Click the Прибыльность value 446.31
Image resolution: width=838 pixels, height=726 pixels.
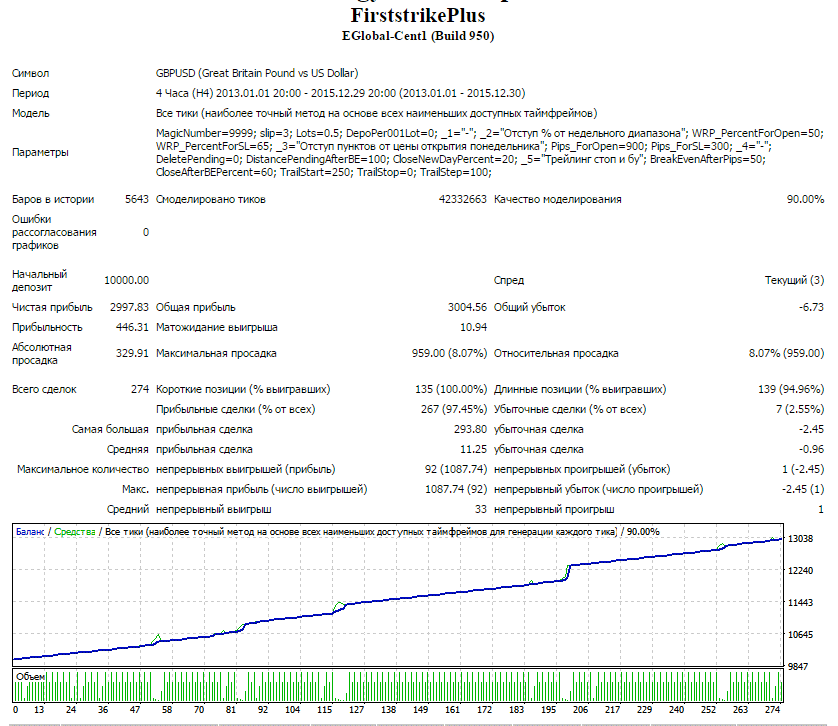point(132,327)
